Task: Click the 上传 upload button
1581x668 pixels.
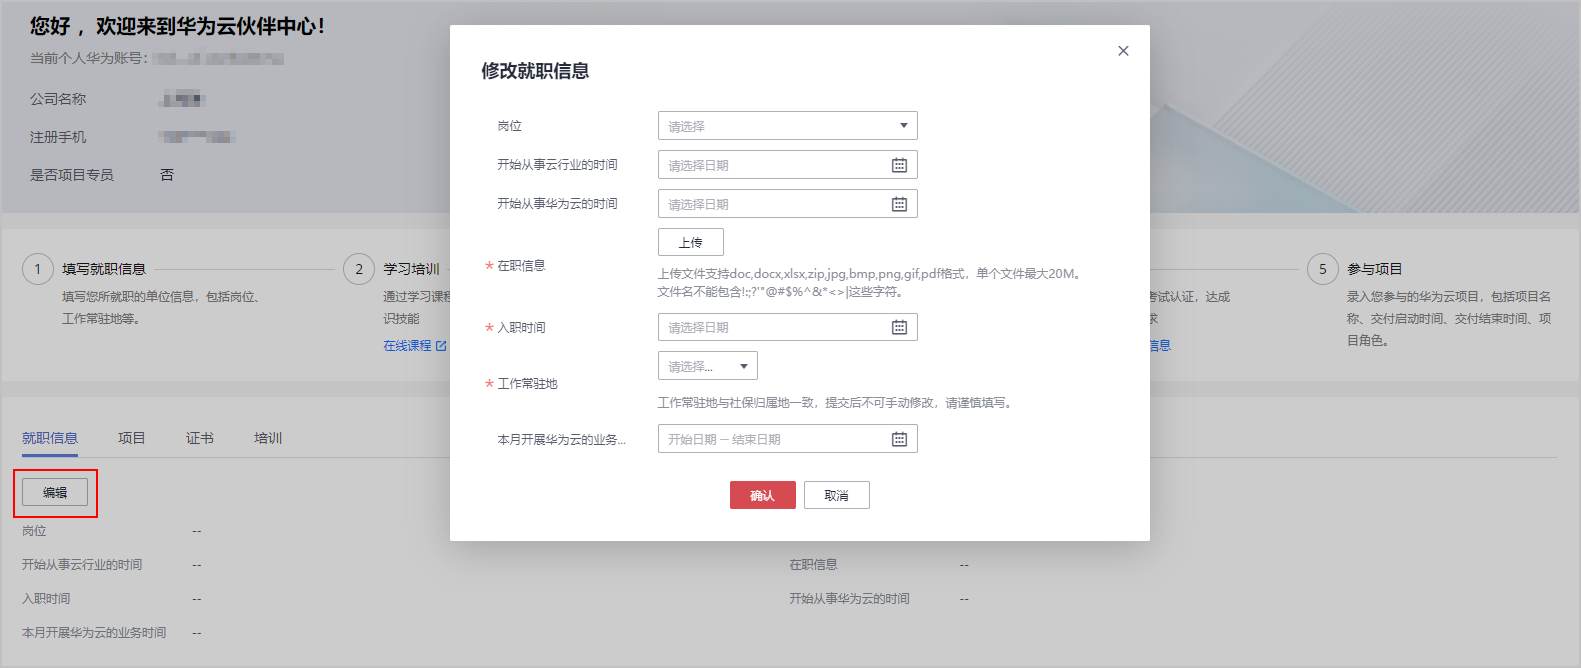Action: click(690, 242)
